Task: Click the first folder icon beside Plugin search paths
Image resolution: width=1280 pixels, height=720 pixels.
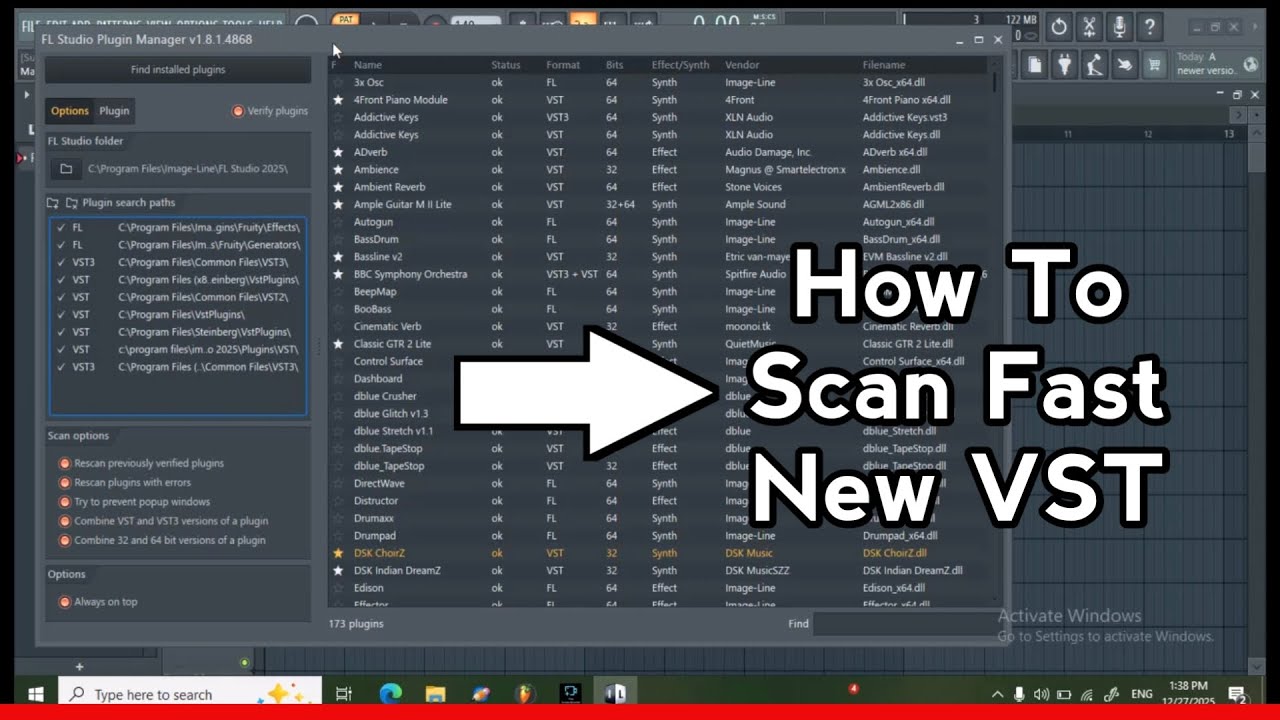Action: 53,203
